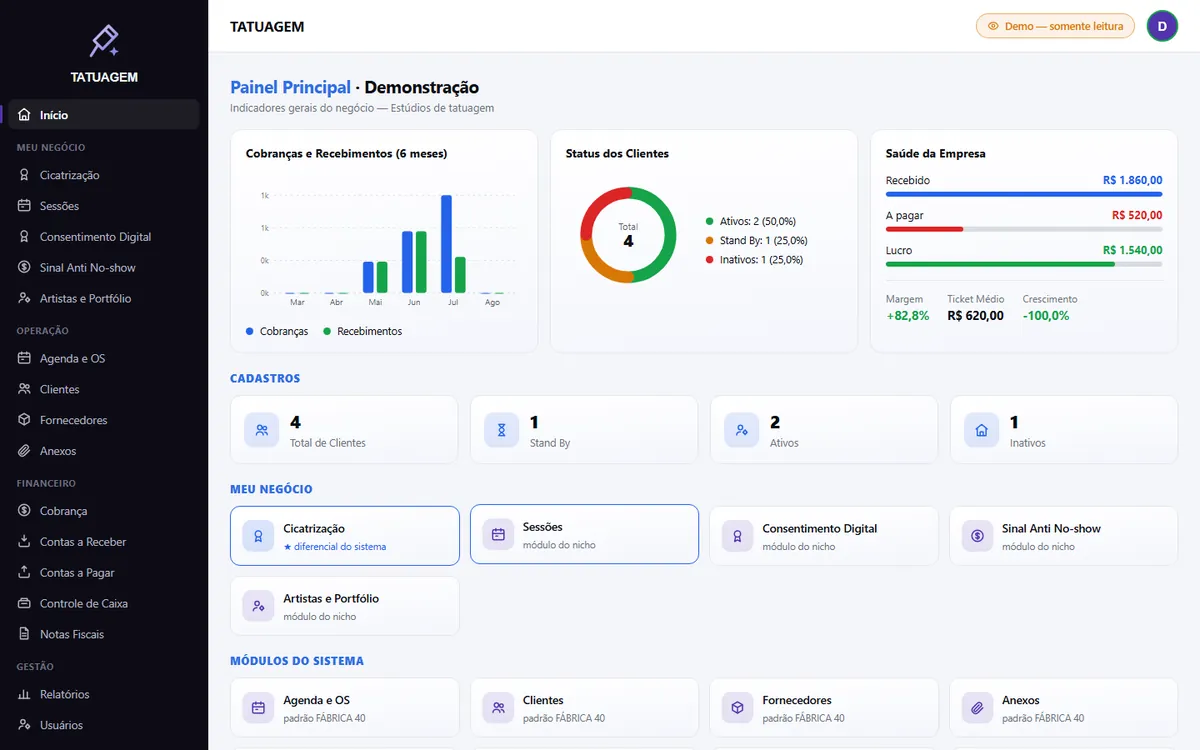This screenshot has width=1200, height=750.
Task: Open the Sinal Anti No-show module card
Action: (1064, 536)
